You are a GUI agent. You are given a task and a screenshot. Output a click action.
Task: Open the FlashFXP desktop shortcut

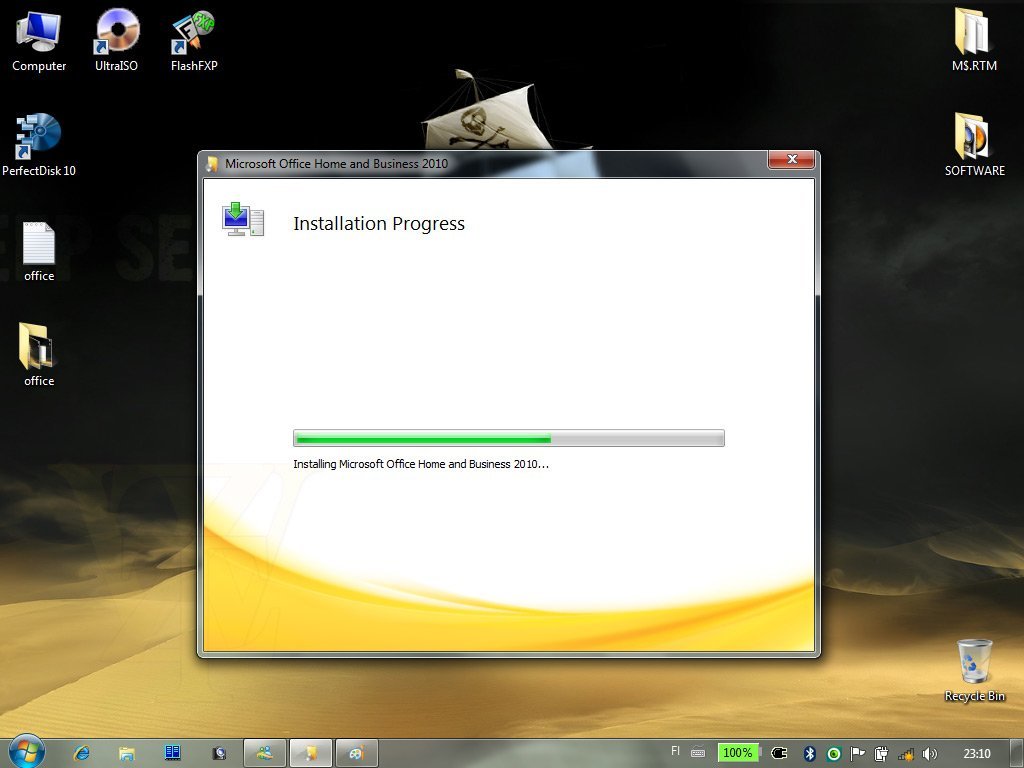193,40
